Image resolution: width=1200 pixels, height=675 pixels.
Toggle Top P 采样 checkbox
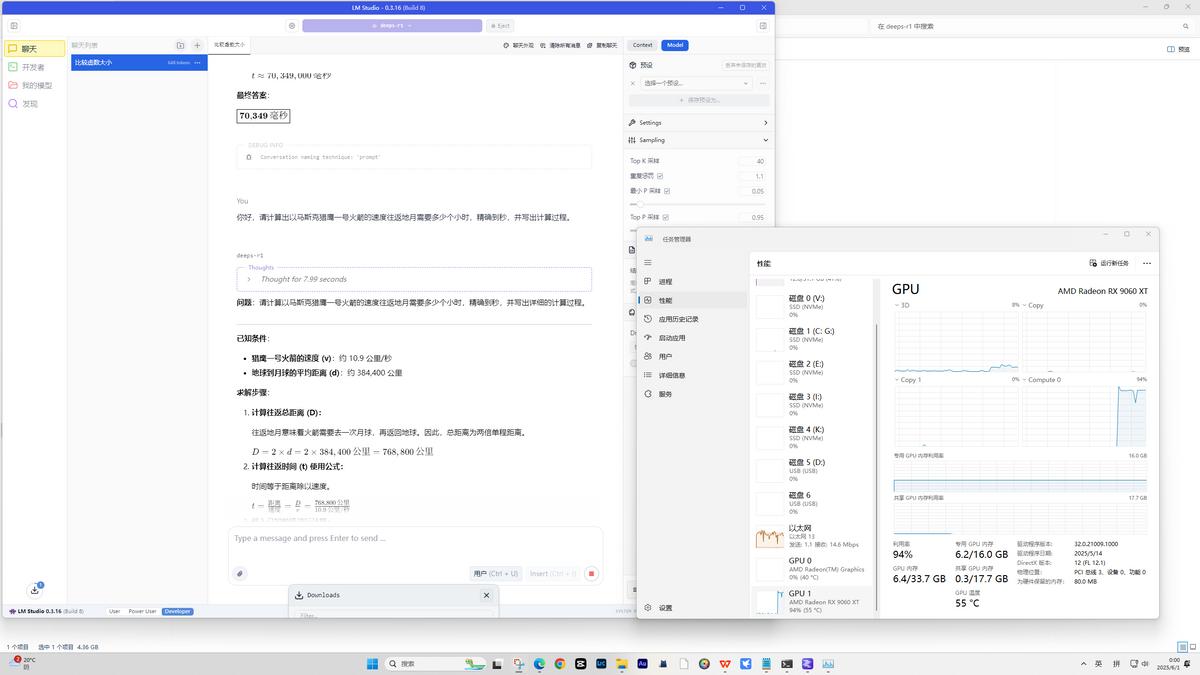point(665,217)
